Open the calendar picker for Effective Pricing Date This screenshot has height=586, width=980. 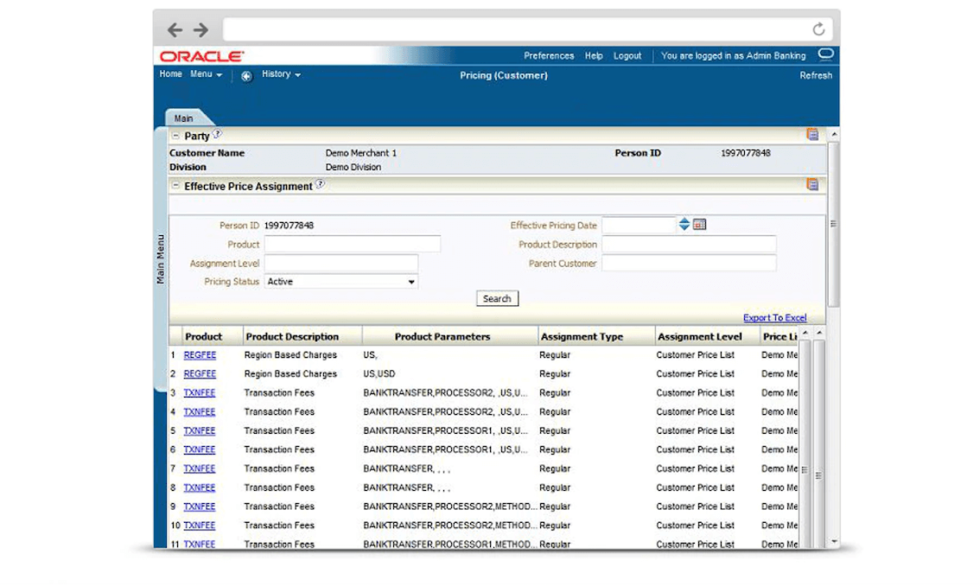(700, 223)
